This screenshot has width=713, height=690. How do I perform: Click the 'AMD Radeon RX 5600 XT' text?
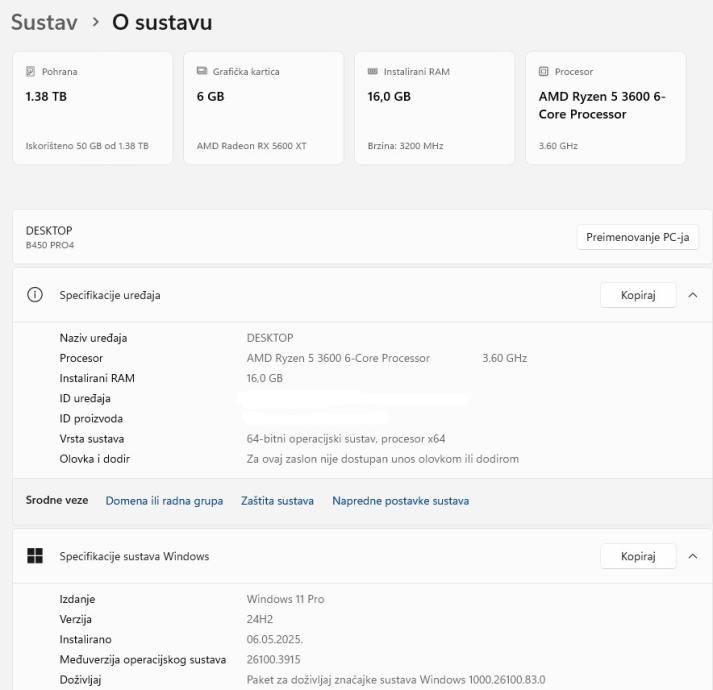click(251, 146)
